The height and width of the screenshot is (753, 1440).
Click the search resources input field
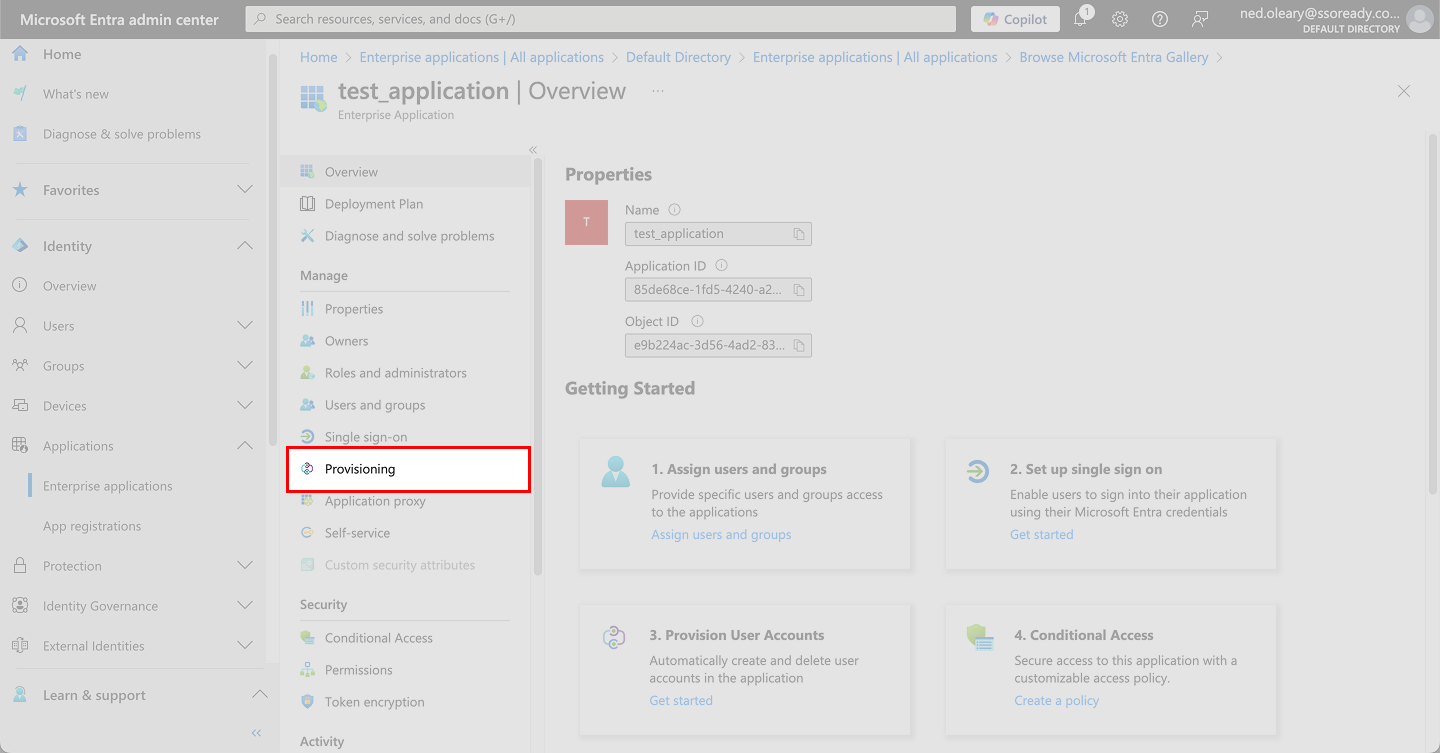601,19
